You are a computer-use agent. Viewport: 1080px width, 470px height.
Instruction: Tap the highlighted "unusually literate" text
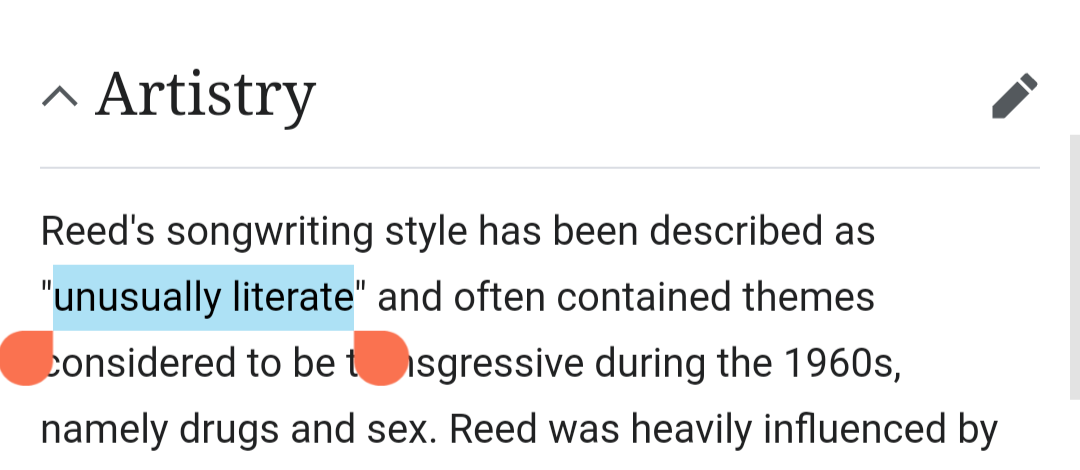pyautogui.click(x=203, y=297)
